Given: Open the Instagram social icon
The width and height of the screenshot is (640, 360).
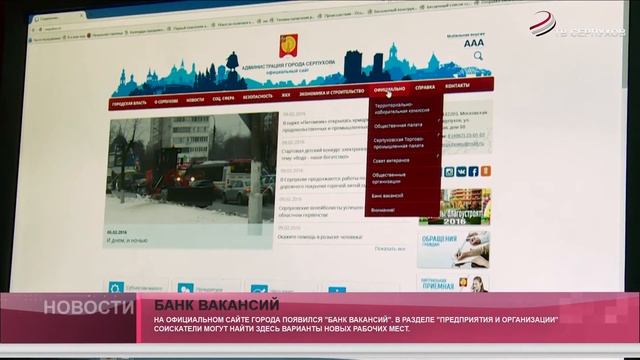Looking at the screenshot, I should pyautogui.click(x=449, y=172).
